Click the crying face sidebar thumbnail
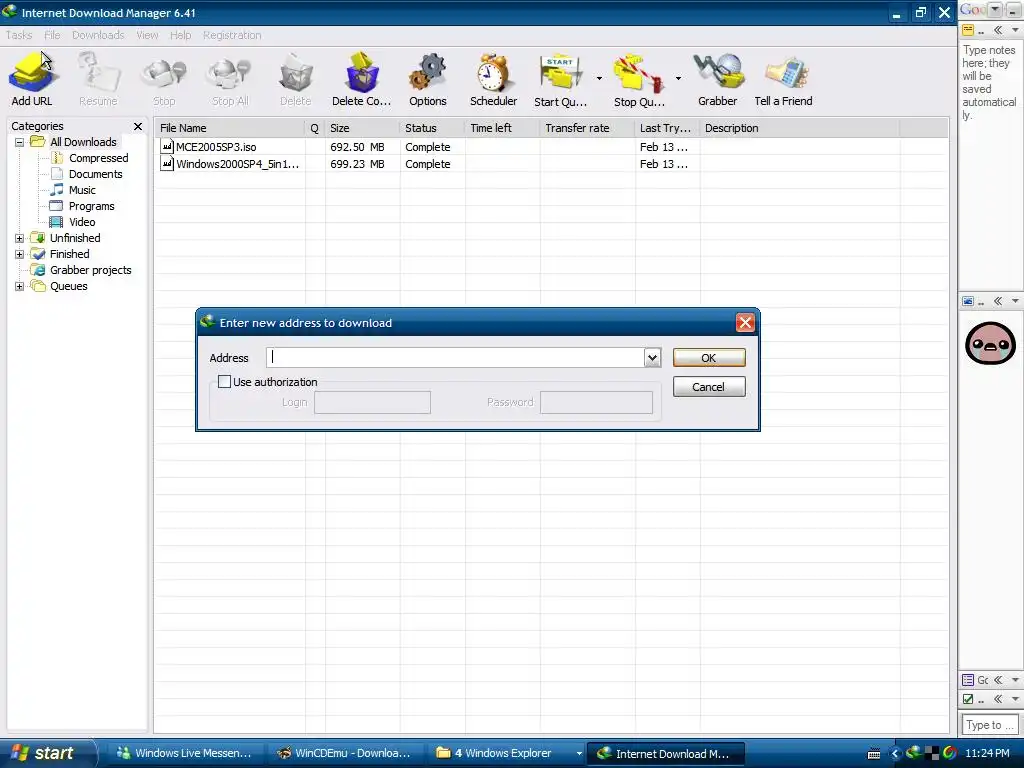Viewport: 1024px width, 768px height. [x=990, y=344]
